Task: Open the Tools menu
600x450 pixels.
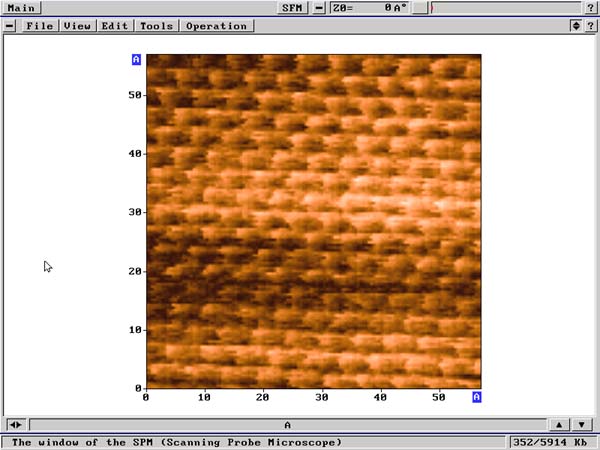Action: (155, 26)
